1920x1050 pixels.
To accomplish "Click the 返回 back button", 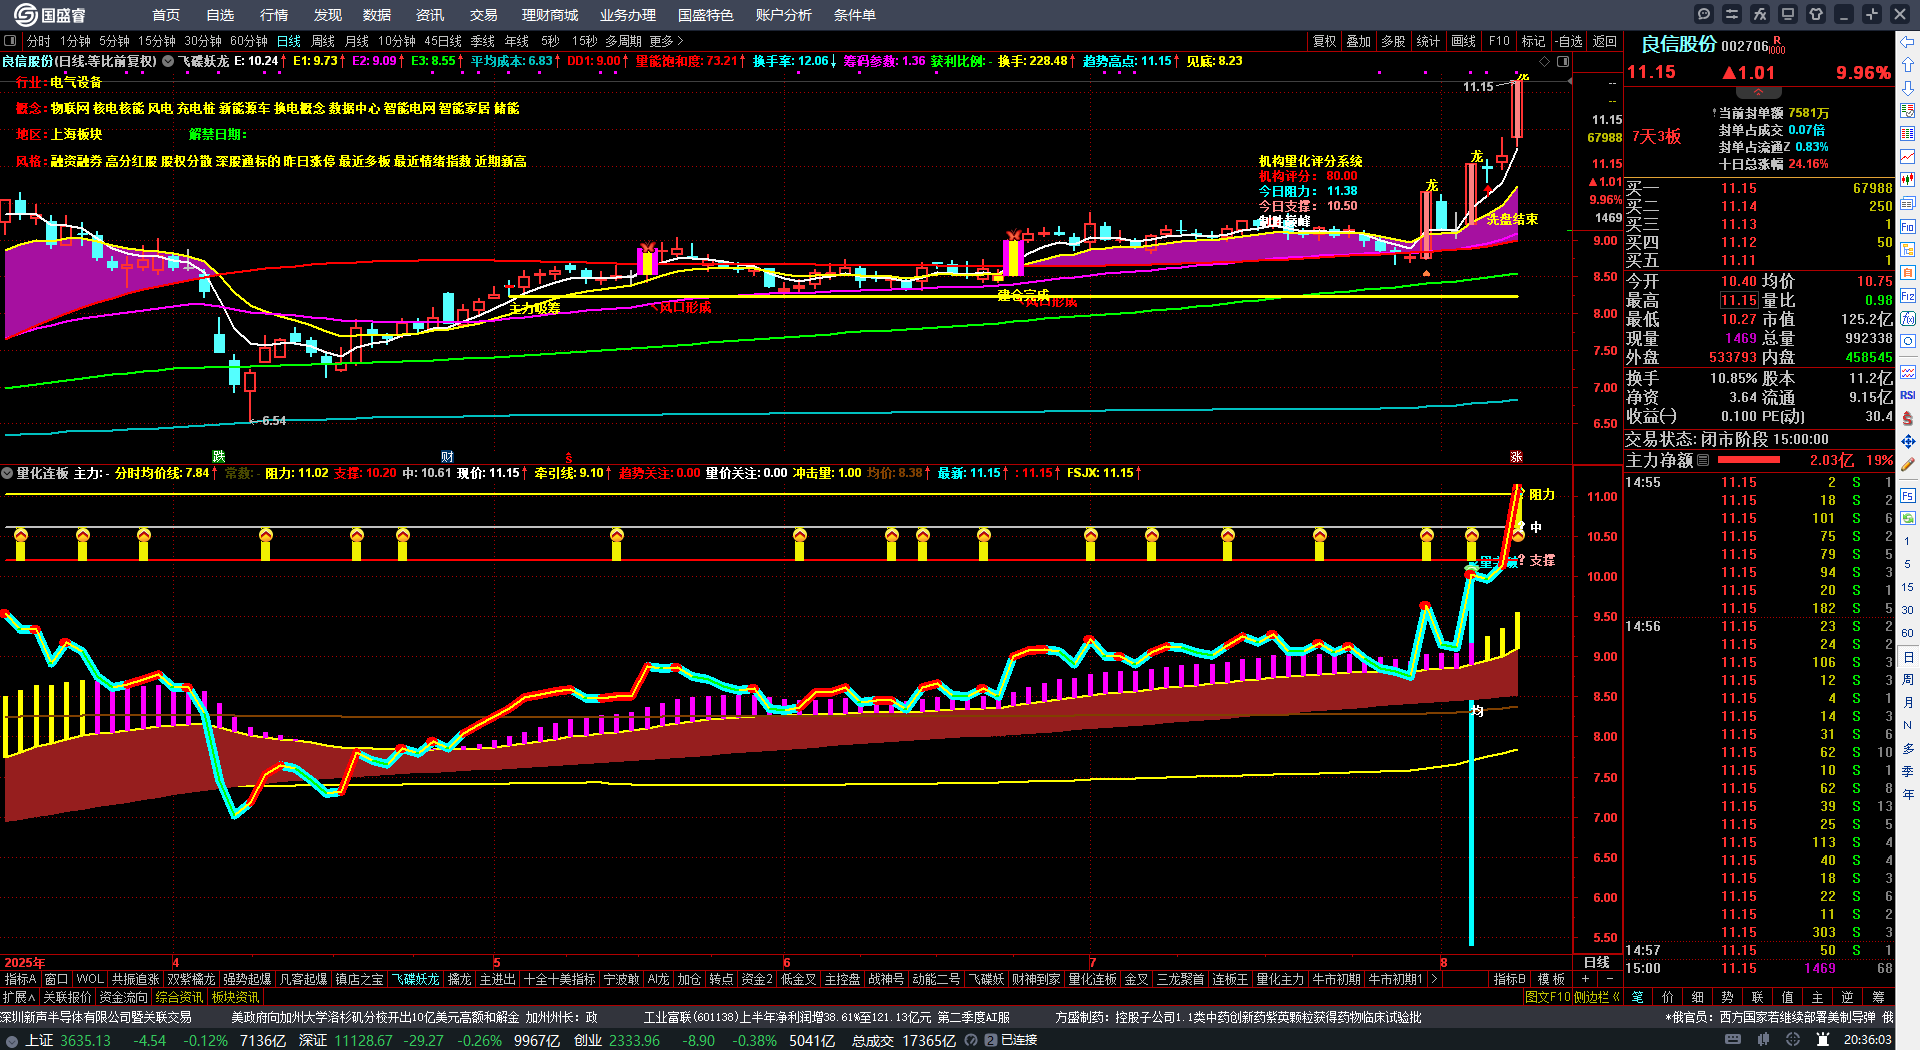I will click(1605, 41).
